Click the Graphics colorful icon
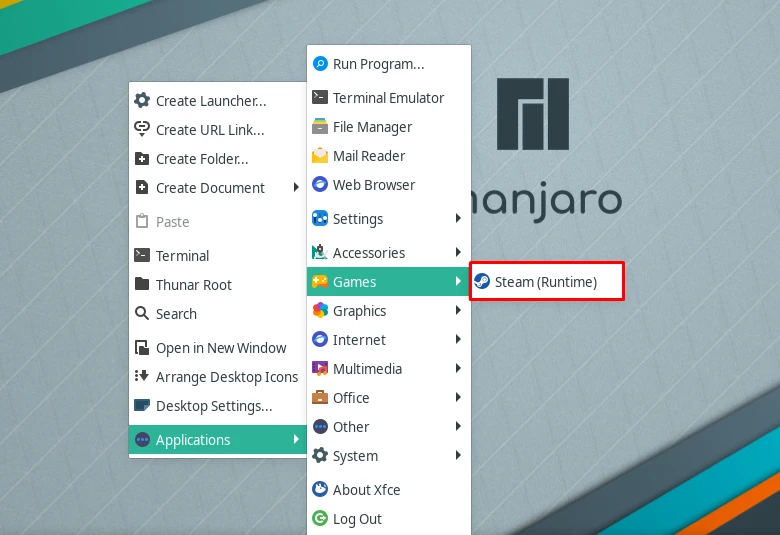780x535 pixels. 320,311
